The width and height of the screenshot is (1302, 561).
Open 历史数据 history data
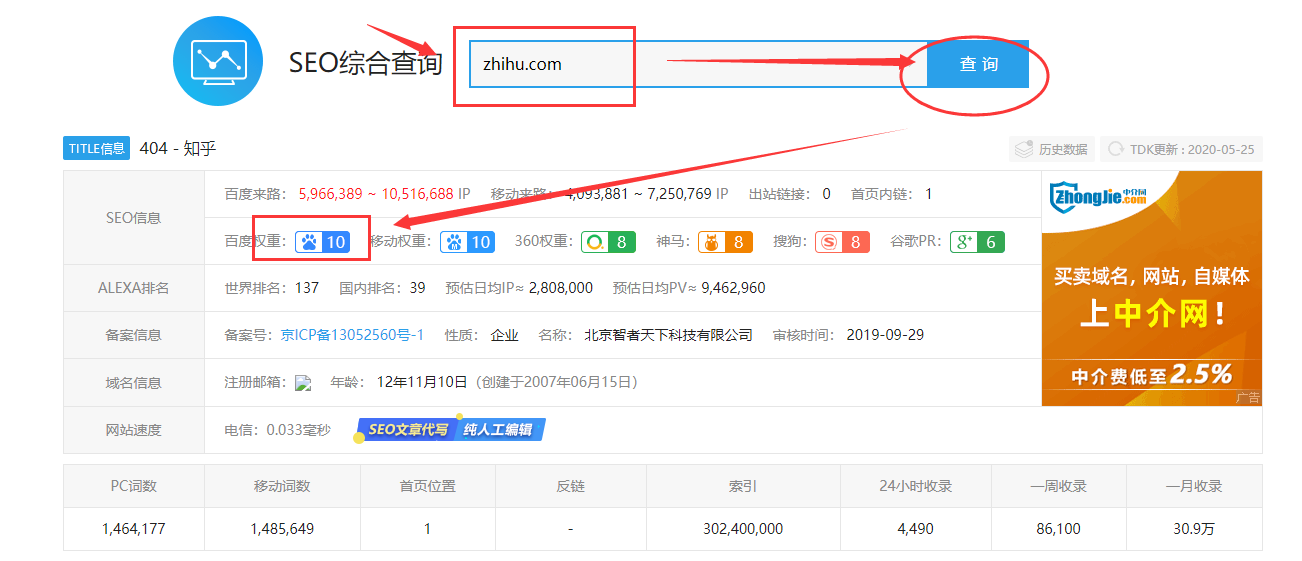pos(1051,149)
